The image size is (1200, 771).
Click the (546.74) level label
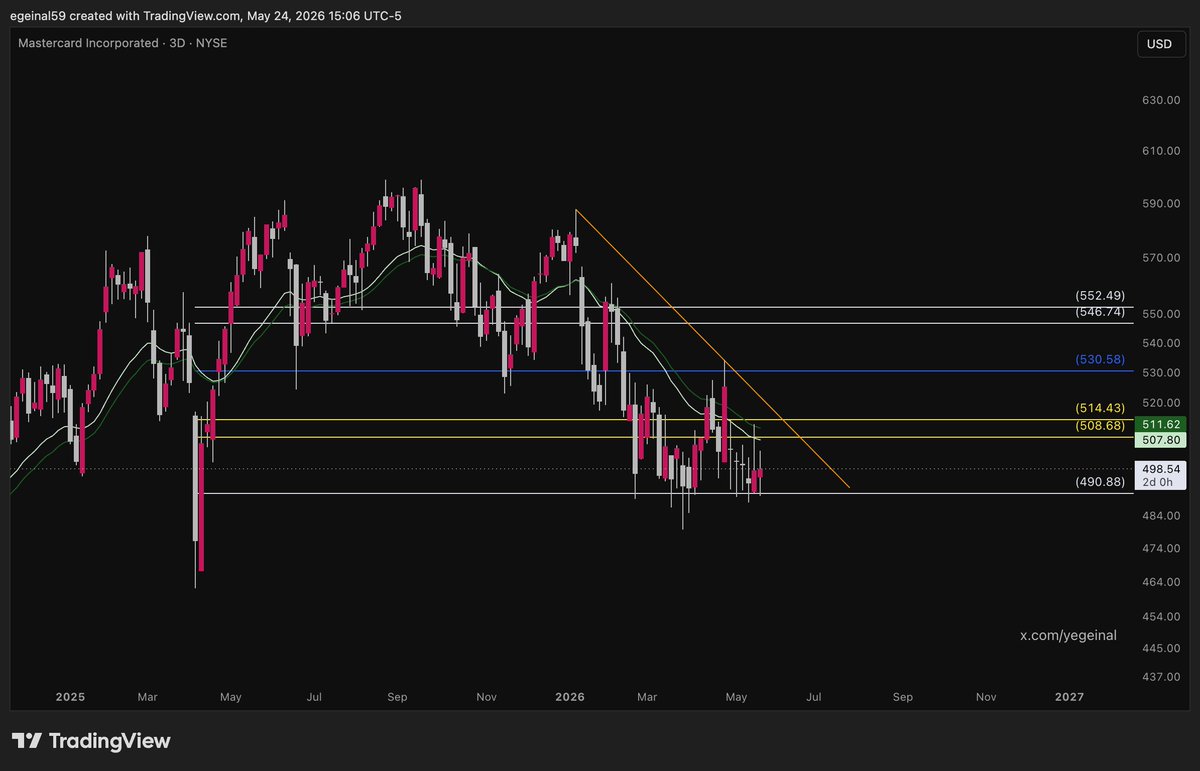[1100, 312]
